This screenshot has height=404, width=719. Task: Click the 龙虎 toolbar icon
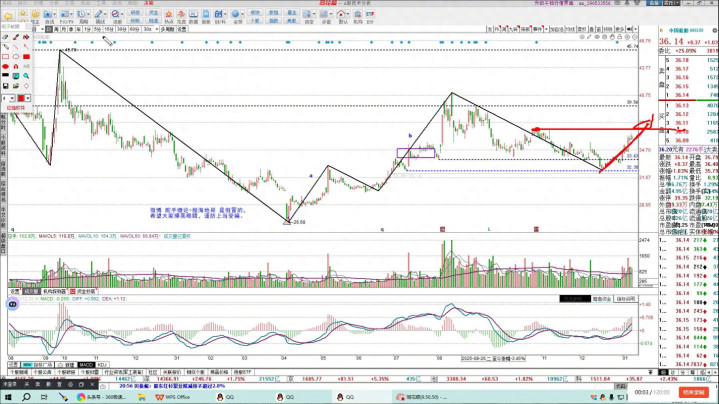[x=181, y=16]
